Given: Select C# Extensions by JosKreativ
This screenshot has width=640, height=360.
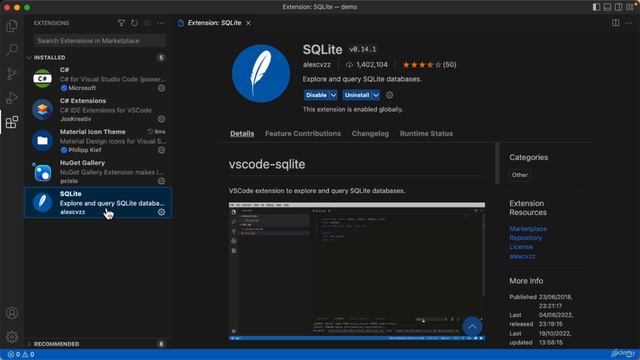Looking at the screenshot, I should pyautogui.click(x=98, y=110).
